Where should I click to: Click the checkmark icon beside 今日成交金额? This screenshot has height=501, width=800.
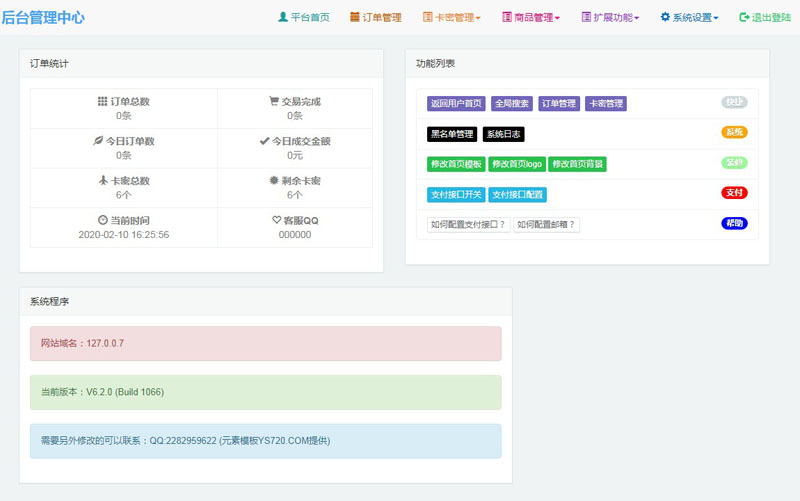coord(264,141)
